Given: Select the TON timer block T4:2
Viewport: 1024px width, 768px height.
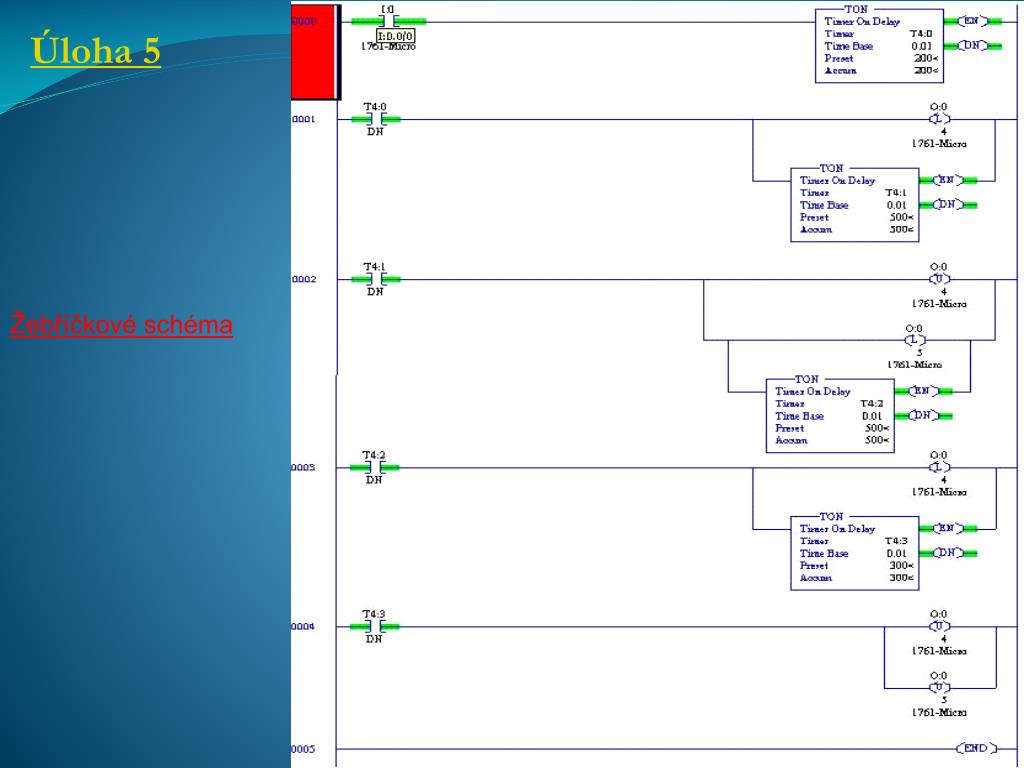Looking at the screenshot, I should click(829, 415).
